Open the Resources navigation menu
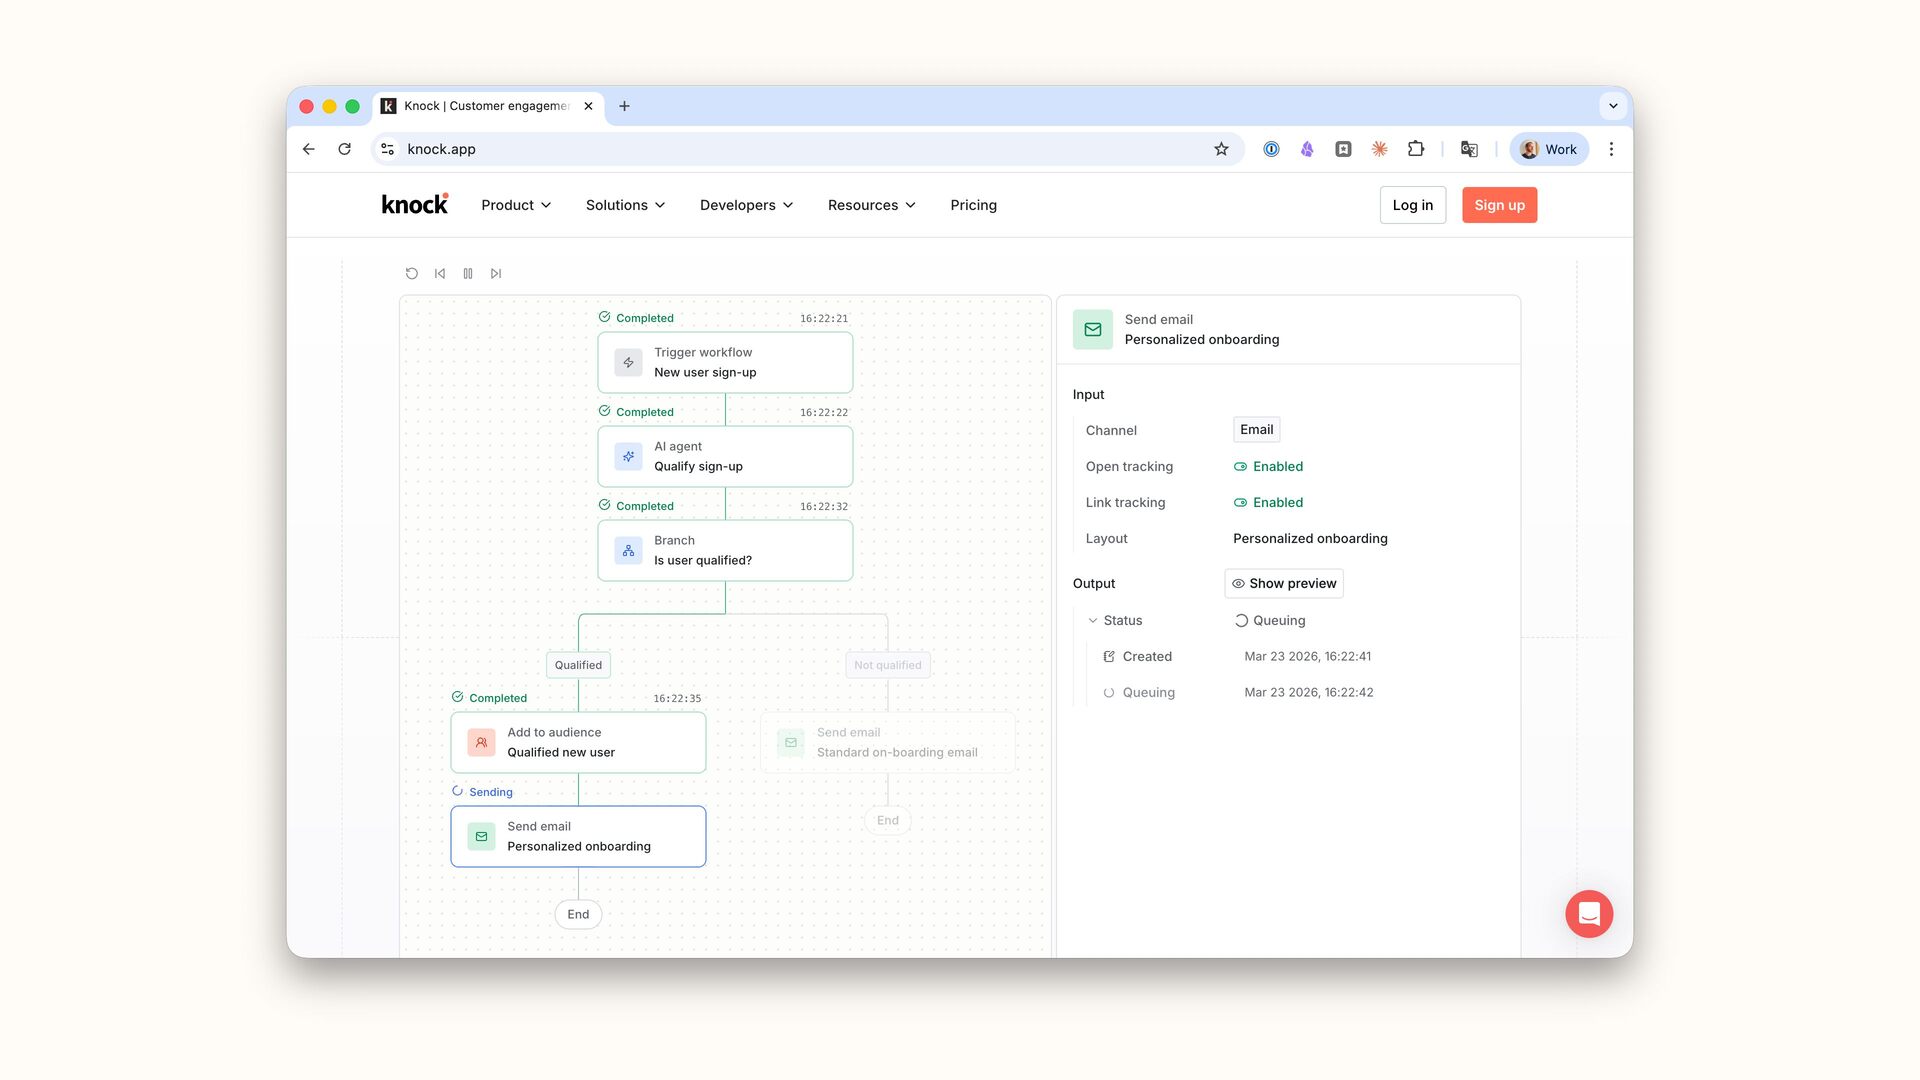The width and height of the screenshot is (1920, 1080). tap(871, 205)
